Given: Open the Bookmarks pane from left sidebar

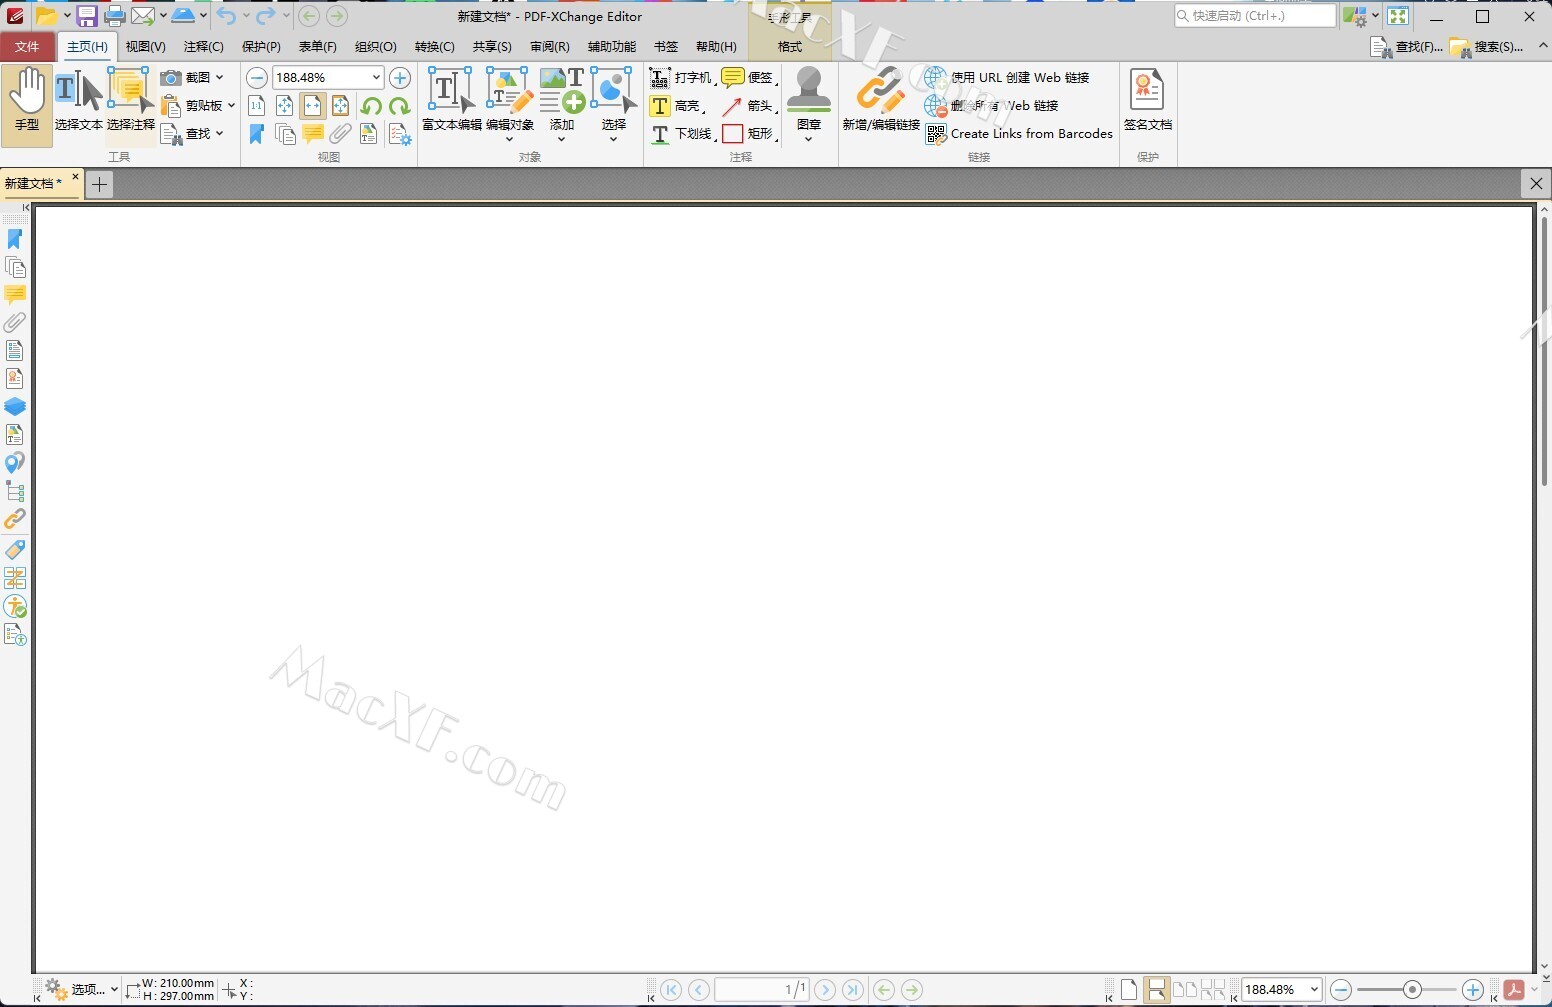Looking at the screenshot, I should [15, 239].
